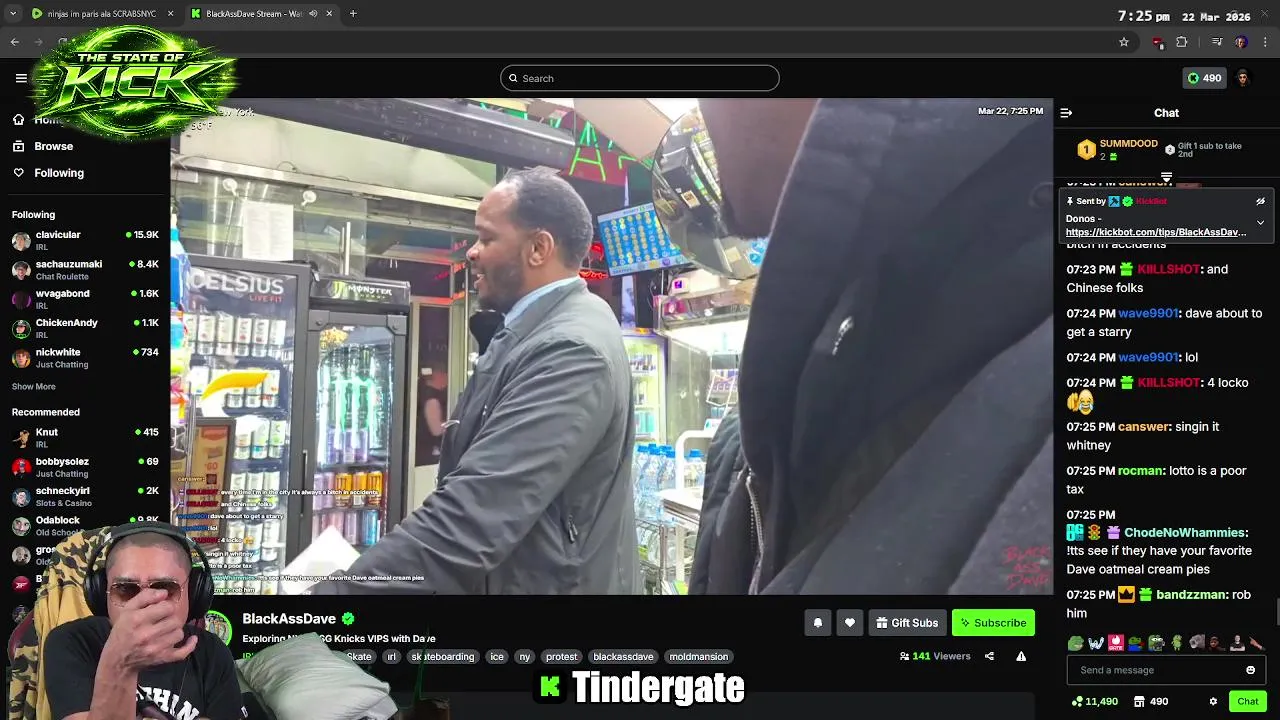Click the Browse sidebar icon
The height and width of the screenshot is (720, 1280).
(18, 146)
